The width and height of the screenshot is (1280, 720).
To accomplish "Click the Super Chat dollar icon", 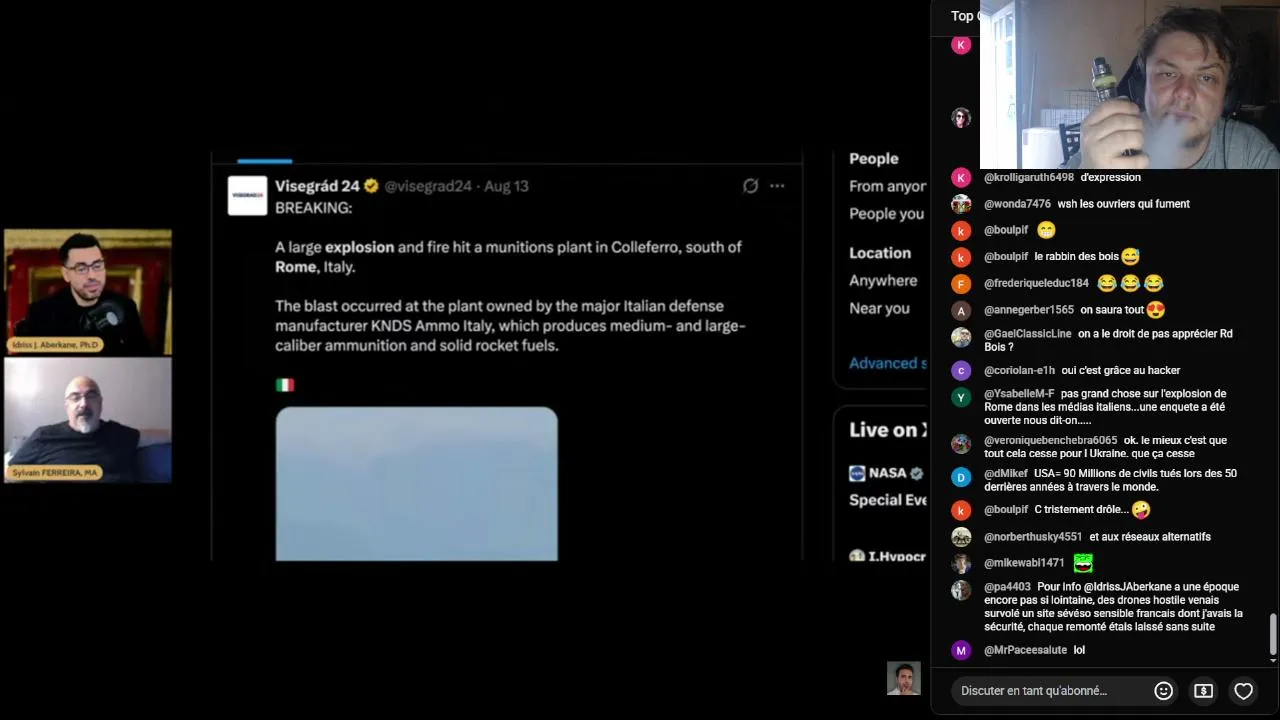I will 1203,691.
